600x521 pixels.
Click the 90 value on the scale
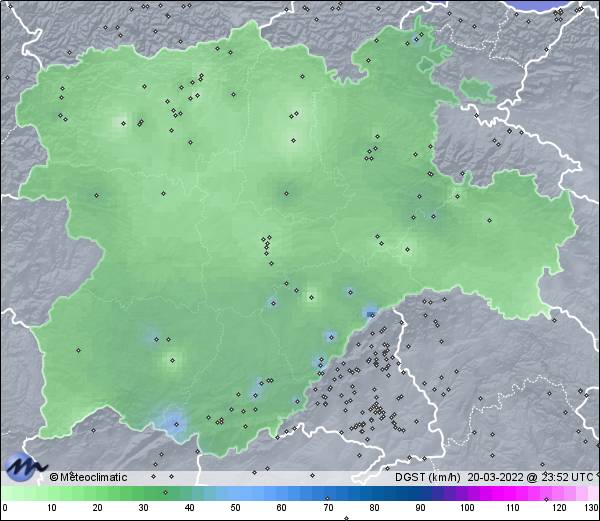coord(420,508)
